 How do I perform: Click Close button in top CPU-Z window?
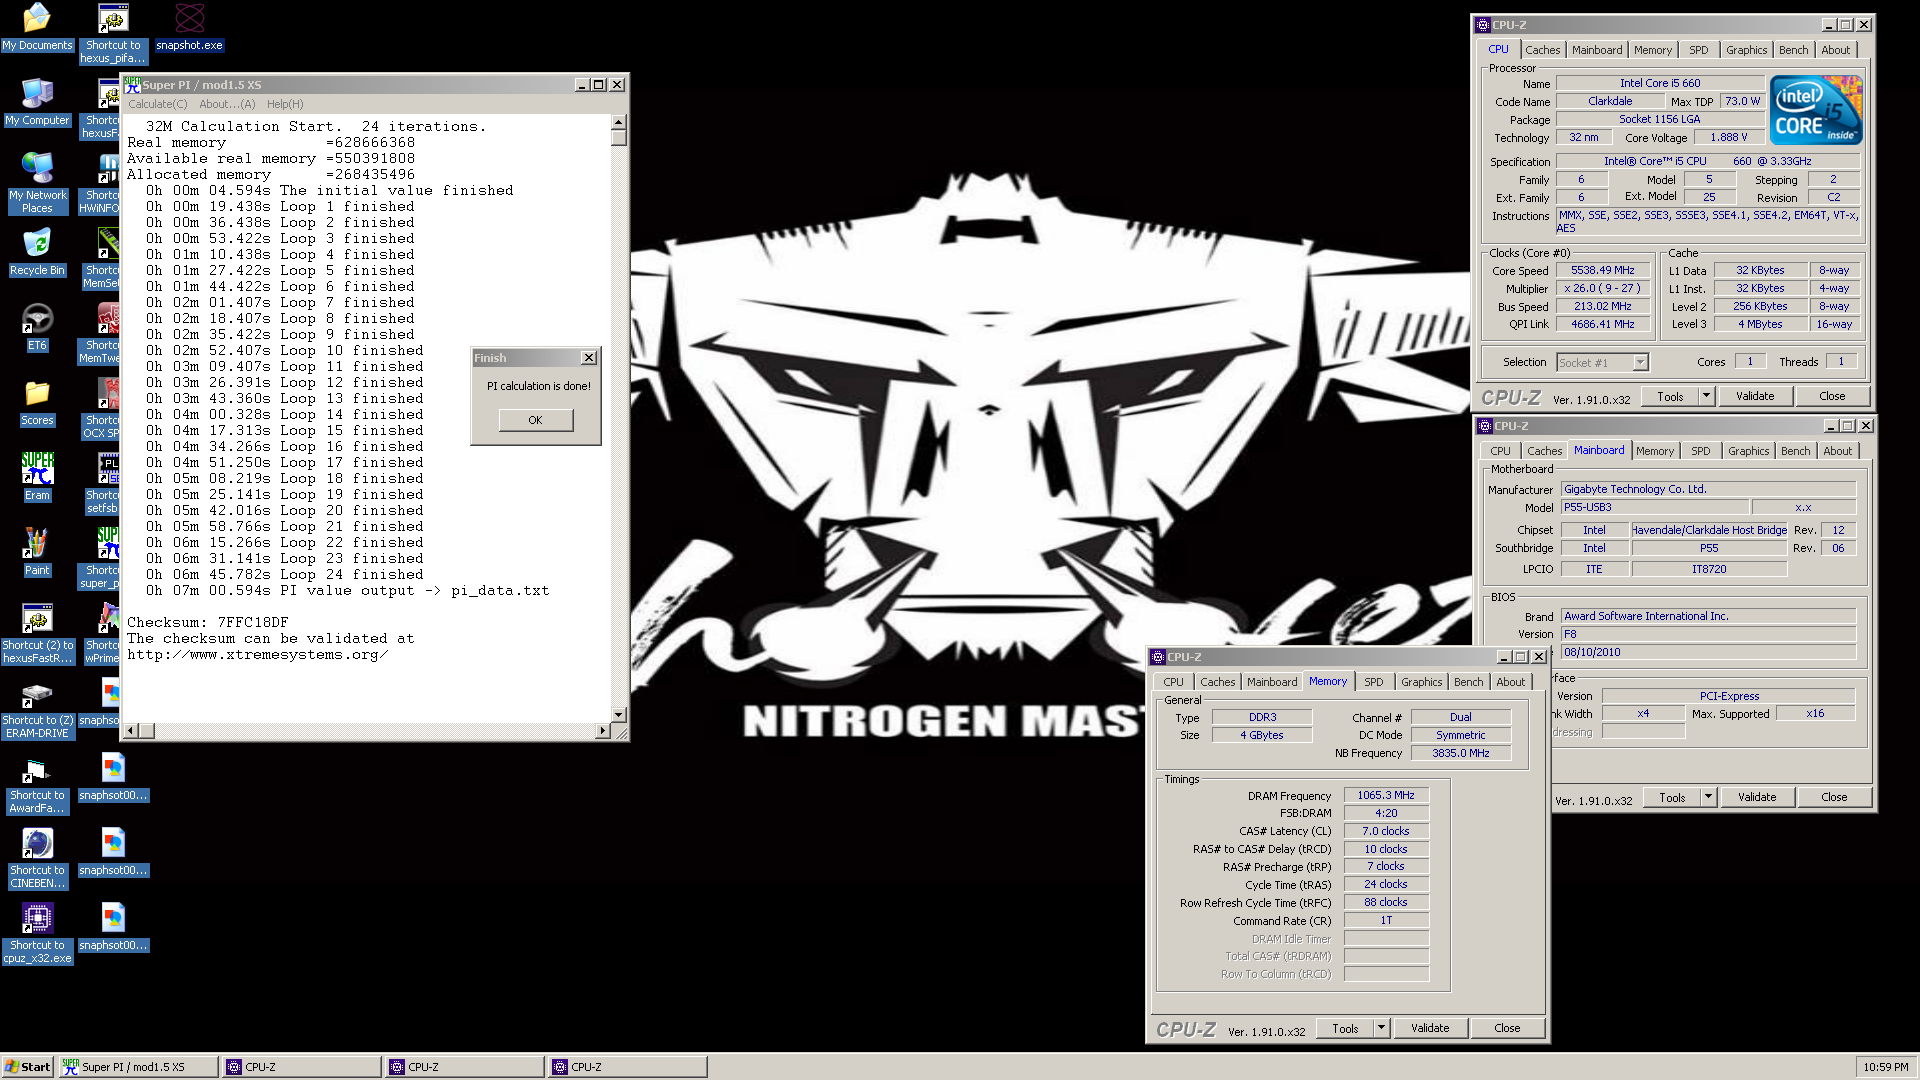(1831, 396)
